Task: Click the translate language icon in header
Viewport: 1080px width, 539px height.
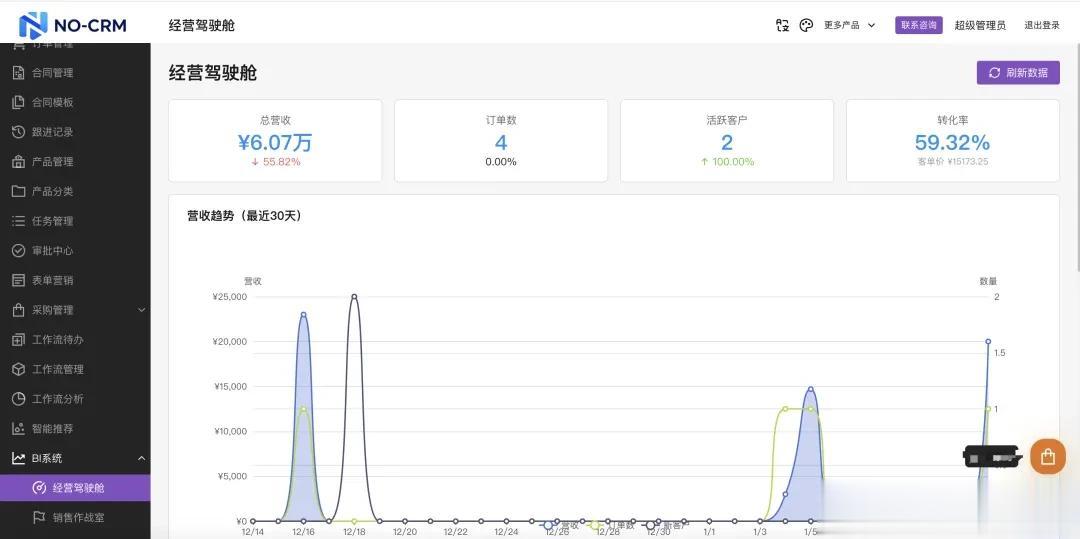Action: tap(782, 25)
